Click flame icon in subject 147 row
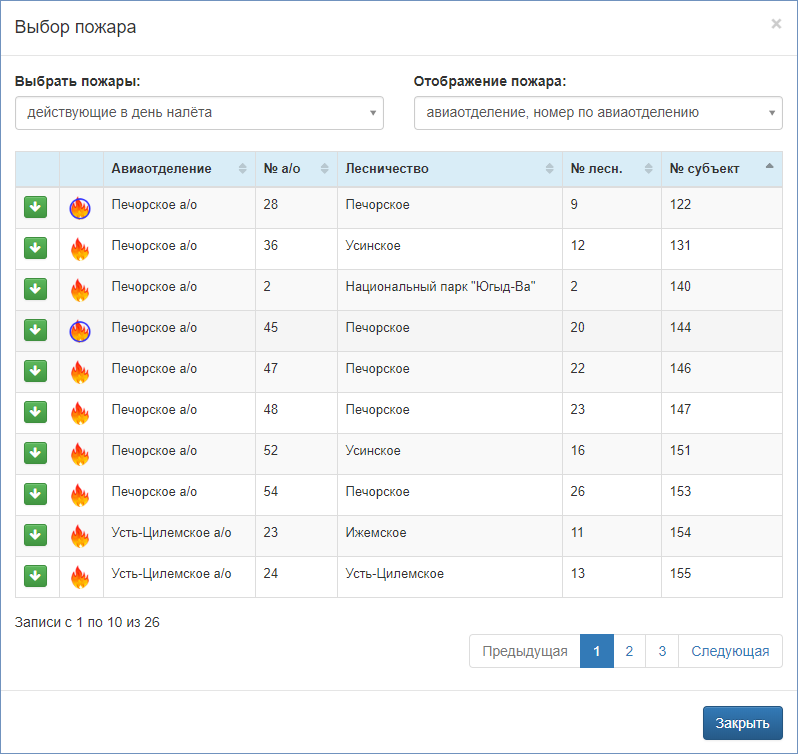Screen dimensions: 798x754 (x=80, y=413)
